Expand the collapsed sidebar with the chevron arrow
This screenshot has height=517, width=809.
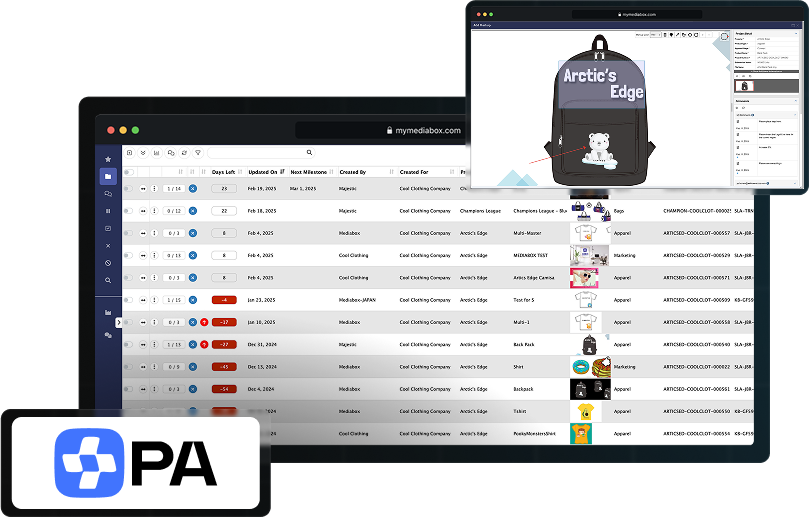[118, 322]
